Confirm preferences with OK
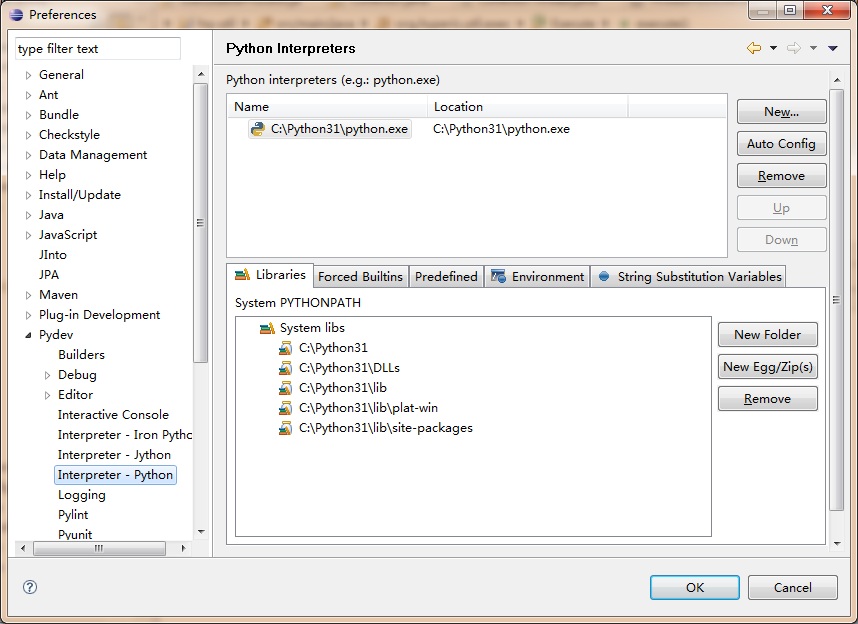The height and width of the screenshot is (624, 858). pyautogui.click(x=695, y=587)
